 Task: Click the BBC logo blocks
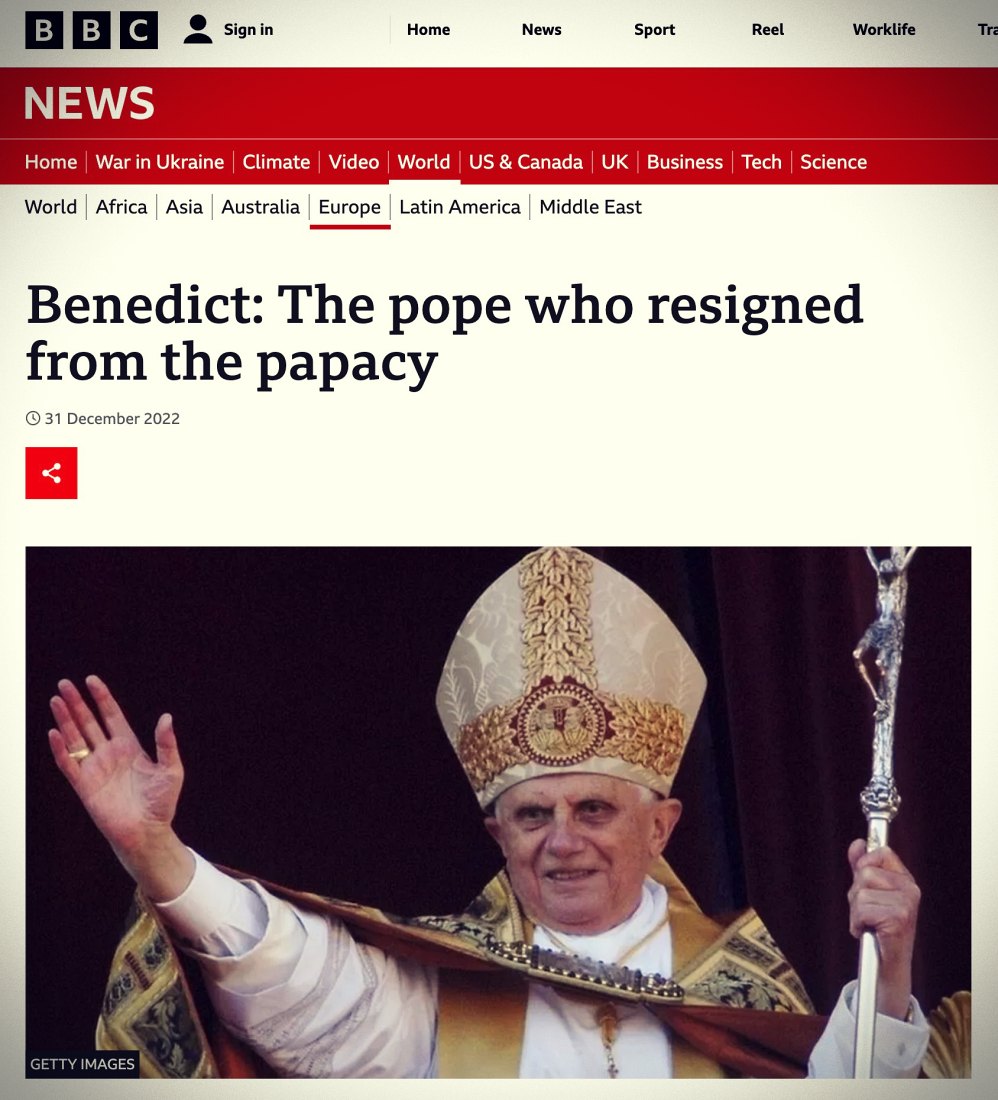click(x=91, y=30)
